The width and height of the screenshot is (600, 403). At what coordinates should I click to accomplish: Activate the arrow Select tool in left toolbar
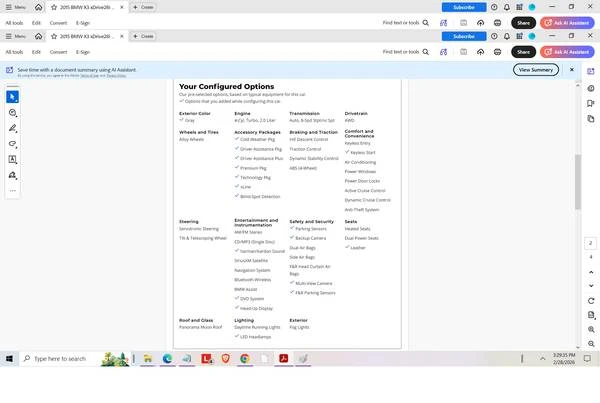(12, 97)
